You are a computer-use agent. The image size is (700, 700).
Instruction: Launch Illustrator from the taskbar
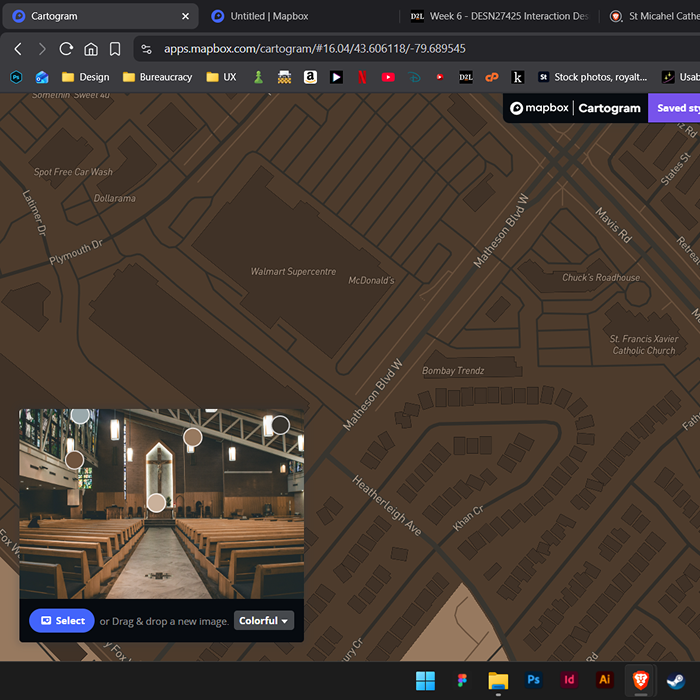point(604,680)
